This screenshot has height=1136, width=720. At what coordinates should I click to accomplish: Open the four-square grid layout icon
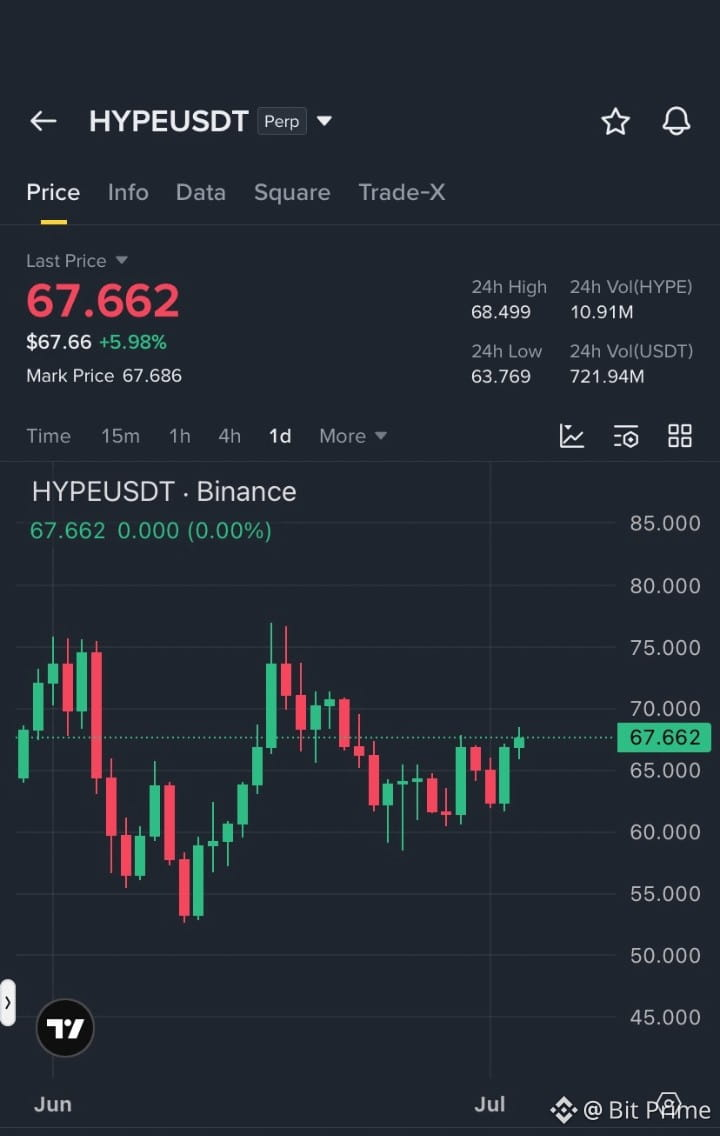[679, 436]
